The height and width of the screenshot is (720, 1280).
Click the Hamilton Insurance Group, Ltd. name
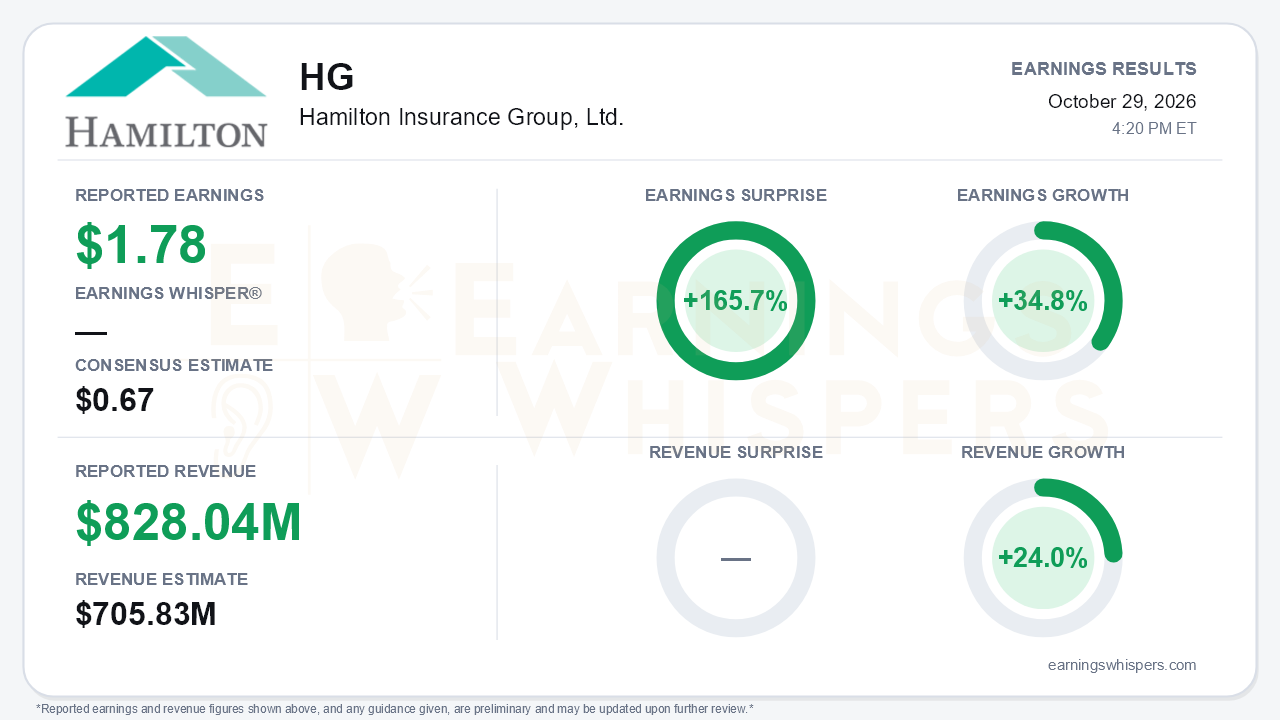click(x=461, y=117)
